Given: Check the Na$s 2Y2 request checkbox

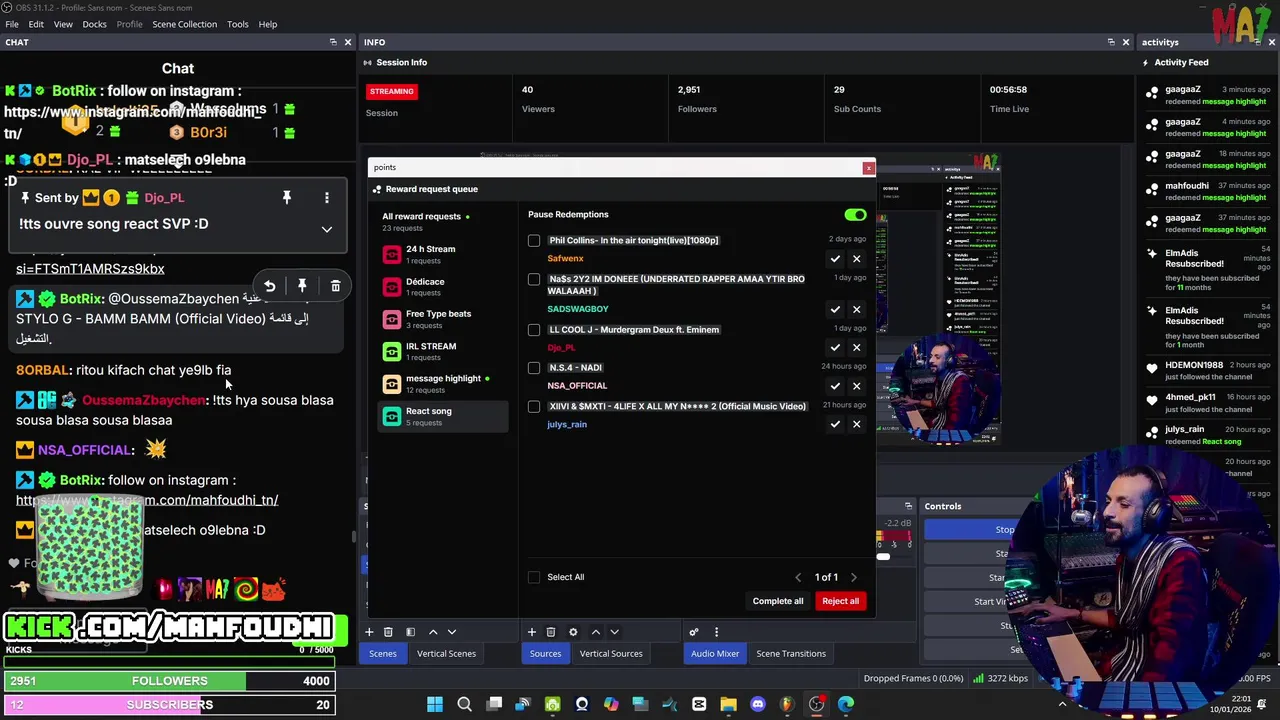Looking at the screenshot, I should pyautogui.click(x=534, y=279).
